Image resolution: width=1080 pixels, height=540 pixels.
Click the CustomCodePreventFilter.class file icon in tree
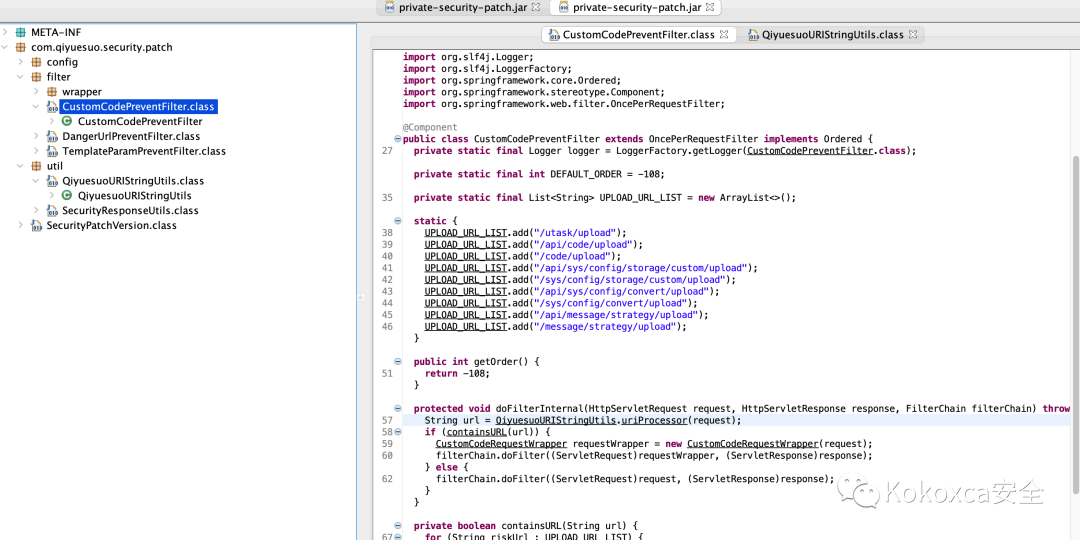tap(52, 107)
